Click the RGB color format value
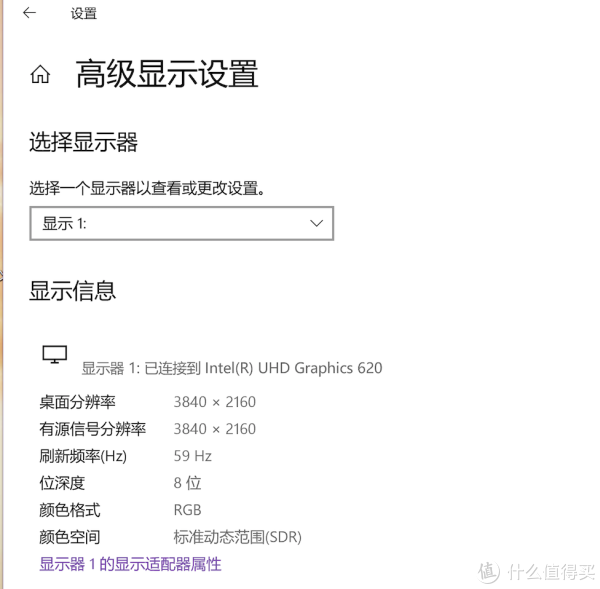 tap(187, 510)
